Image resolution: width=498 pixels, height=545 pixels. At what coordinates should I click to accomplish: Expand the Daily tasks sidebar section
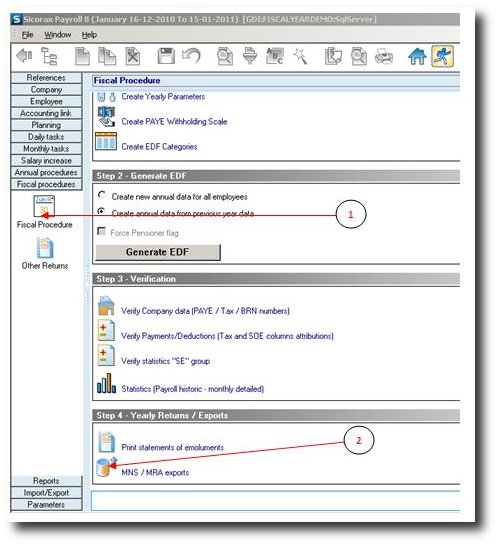coord(46,137)
